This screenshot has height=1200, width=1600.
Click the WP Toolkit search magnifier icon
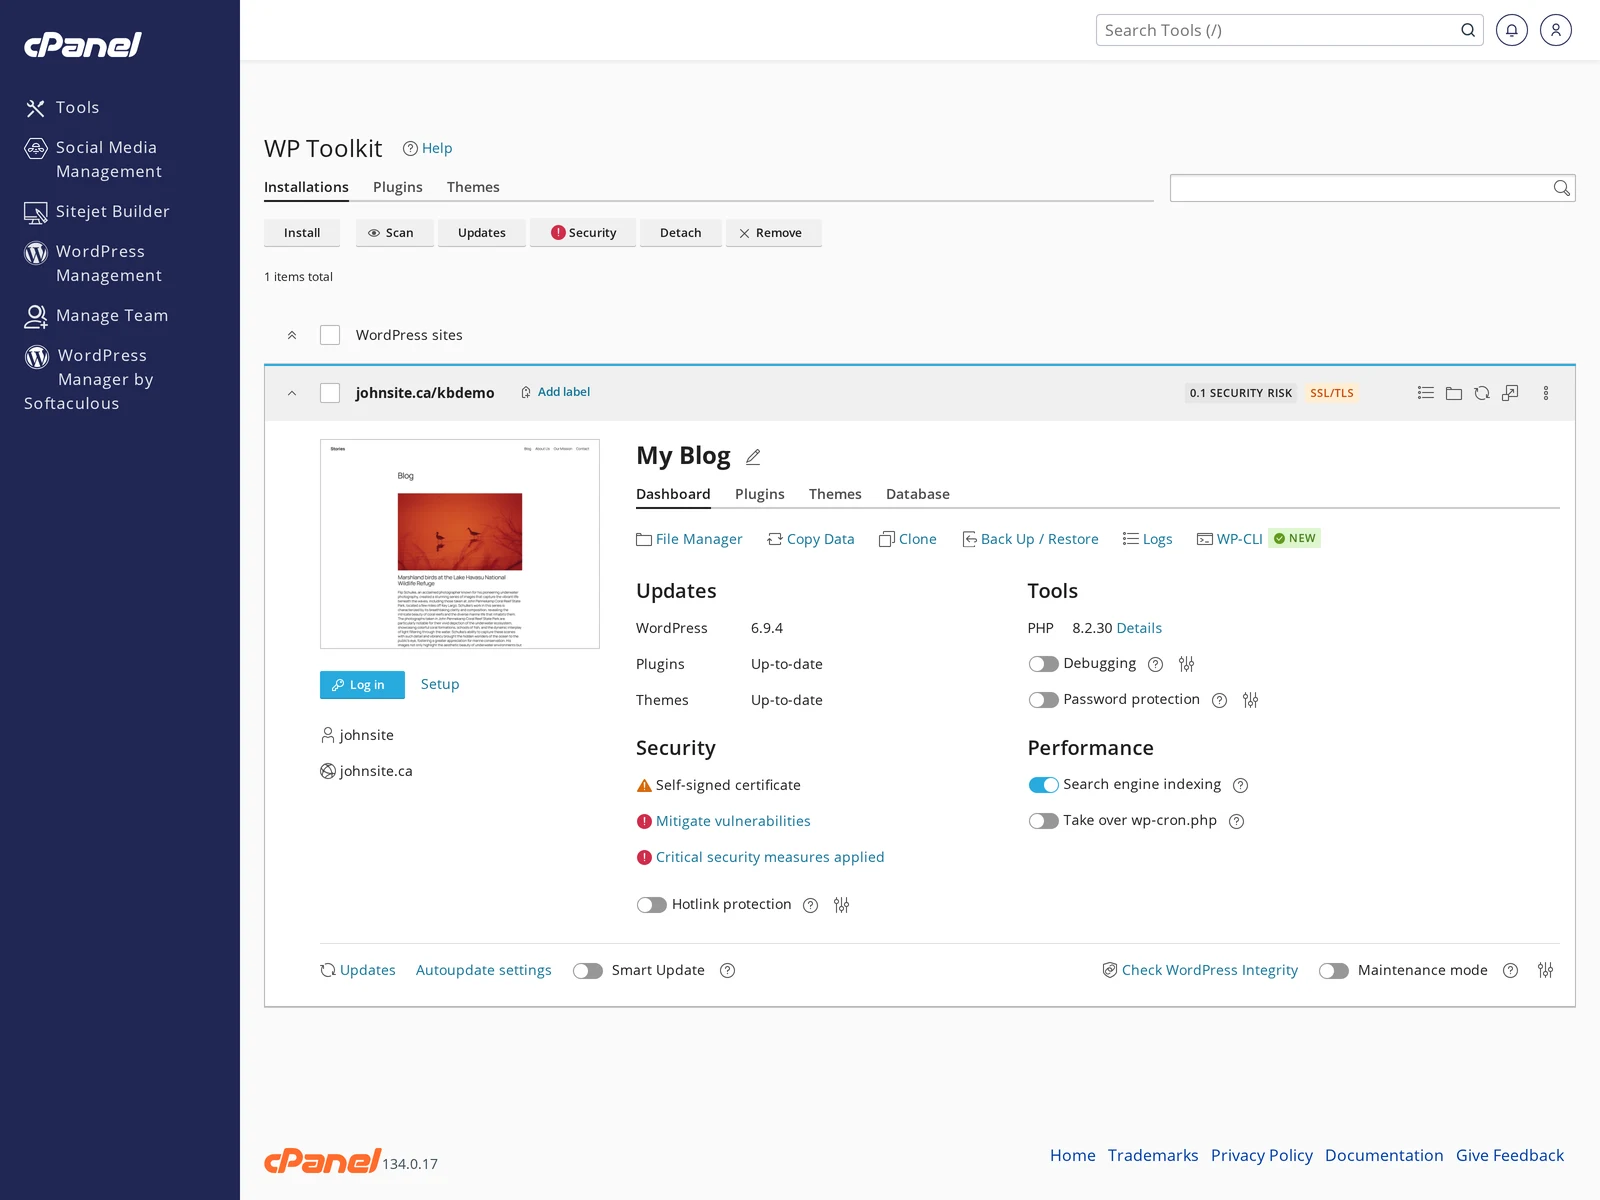tap(1561, 188)
